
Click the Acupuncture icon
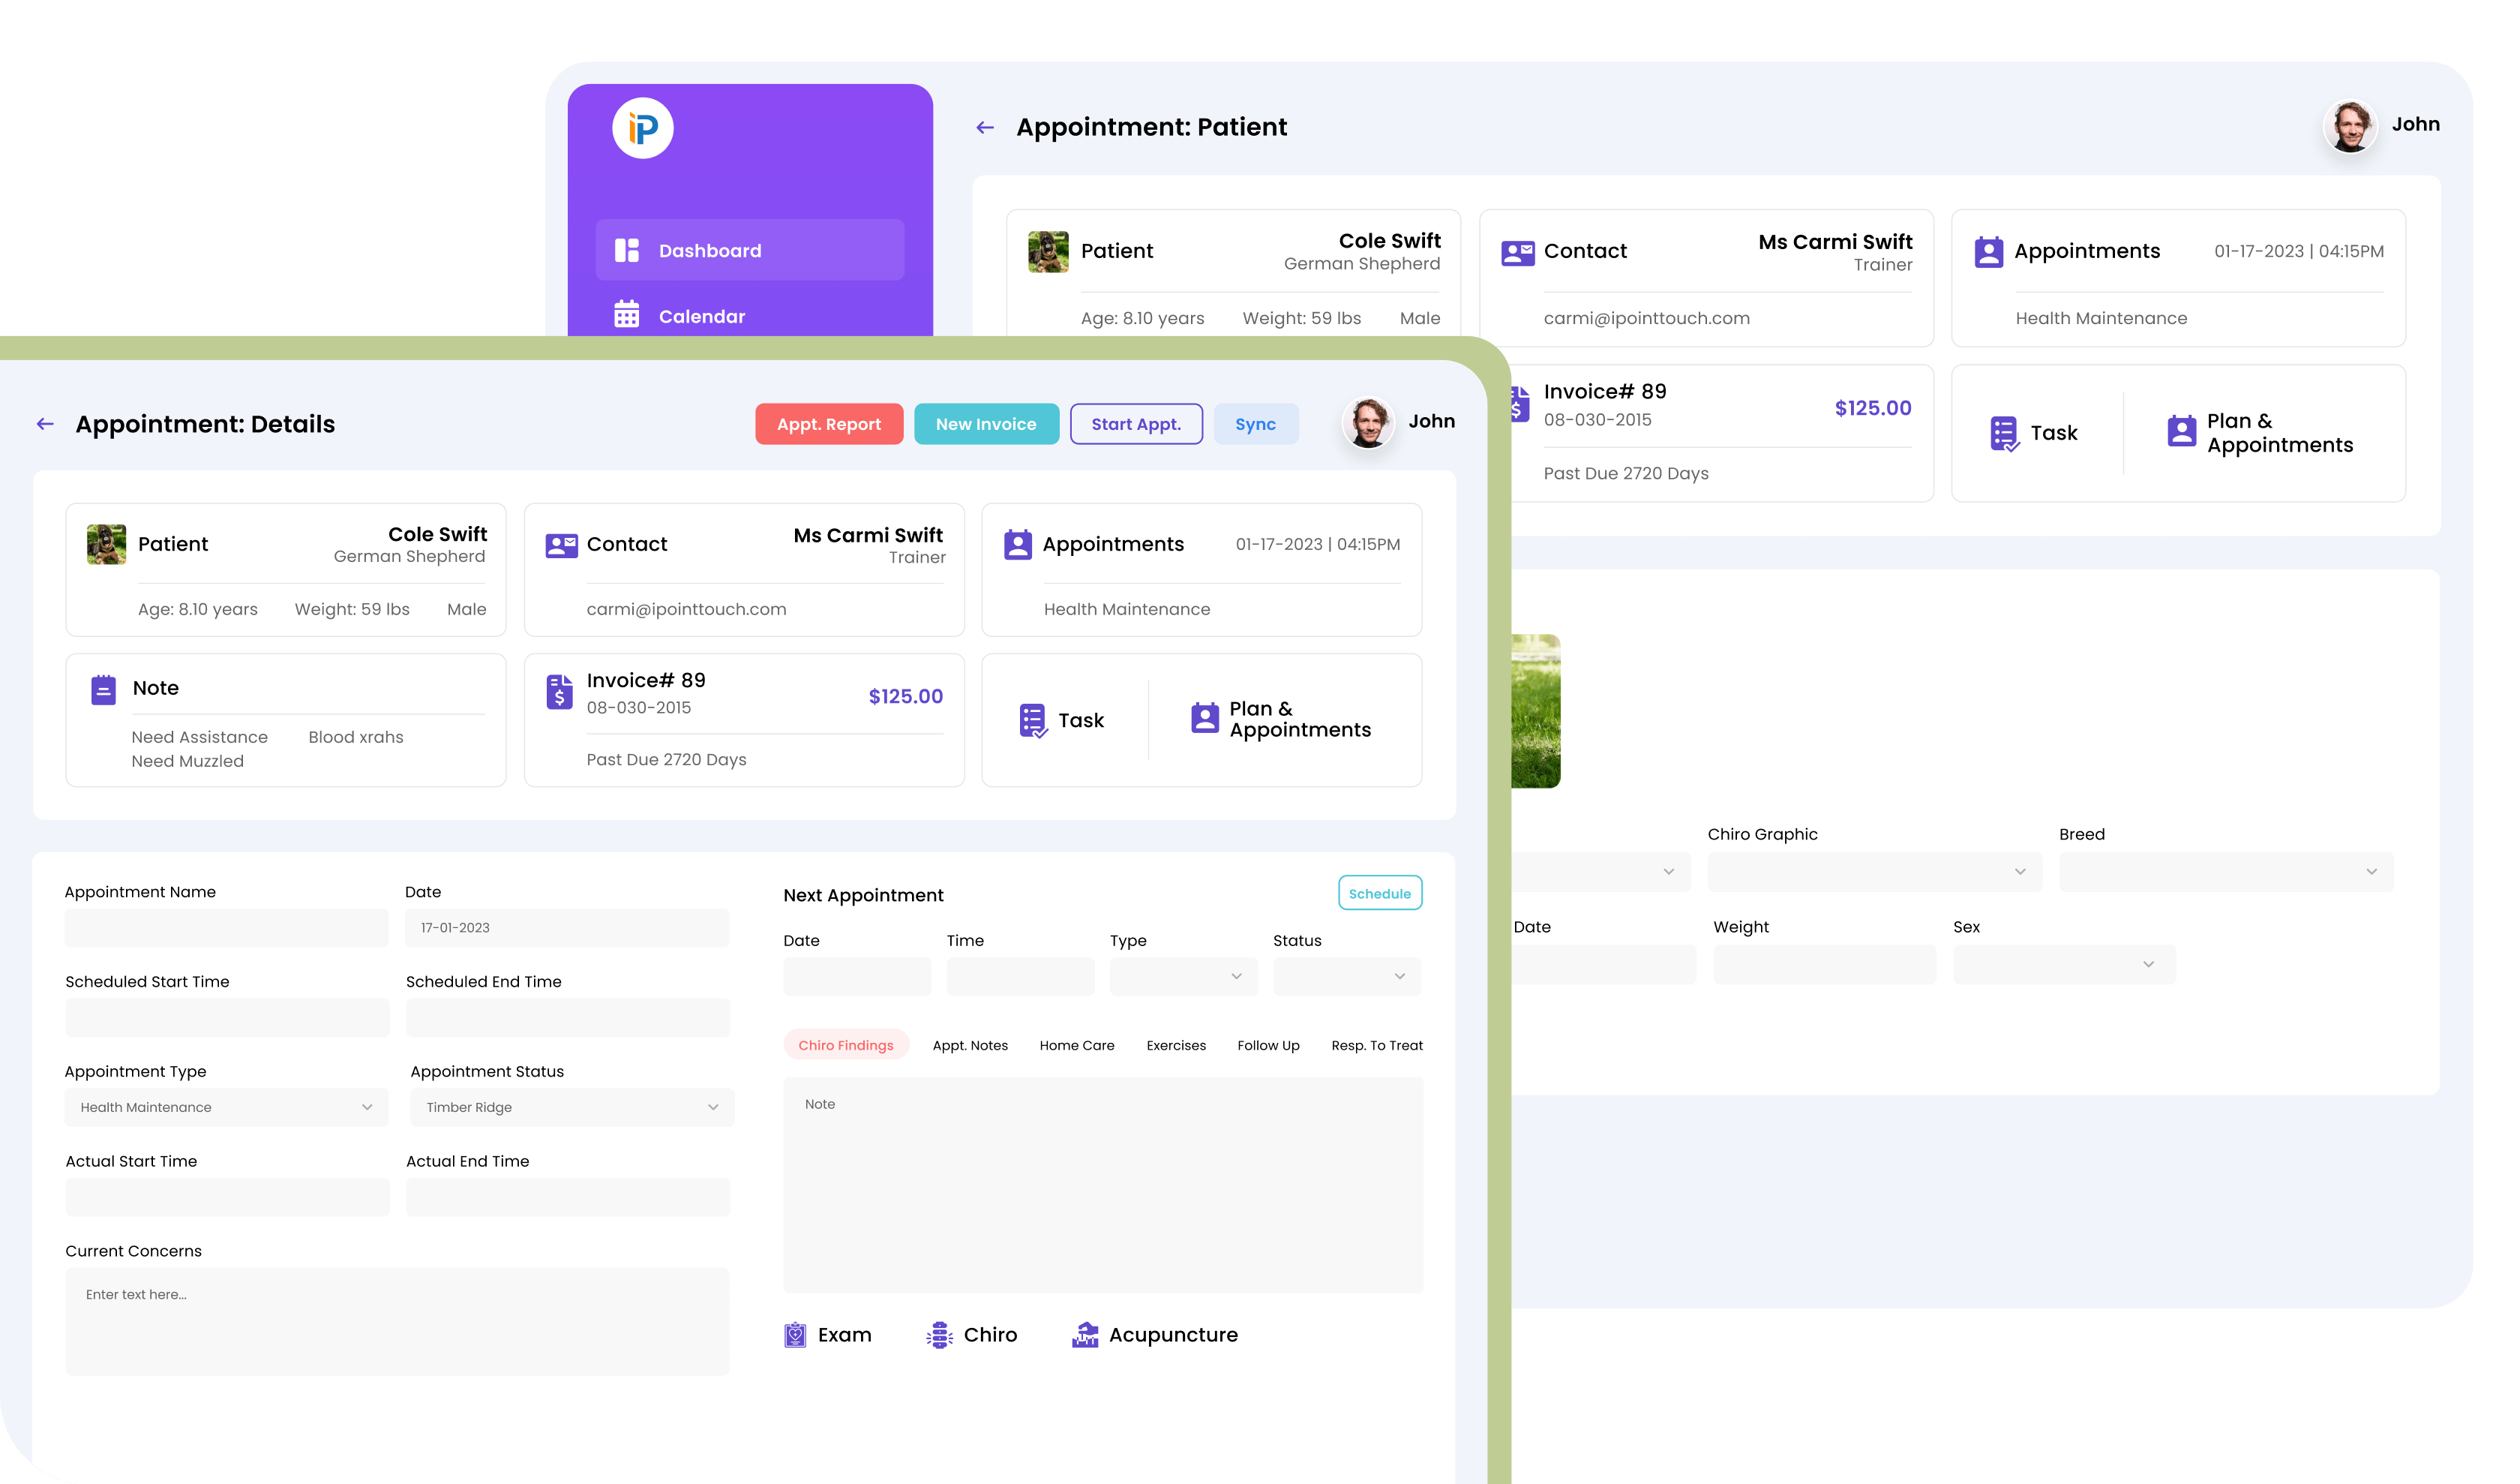coord(1085,1335)
